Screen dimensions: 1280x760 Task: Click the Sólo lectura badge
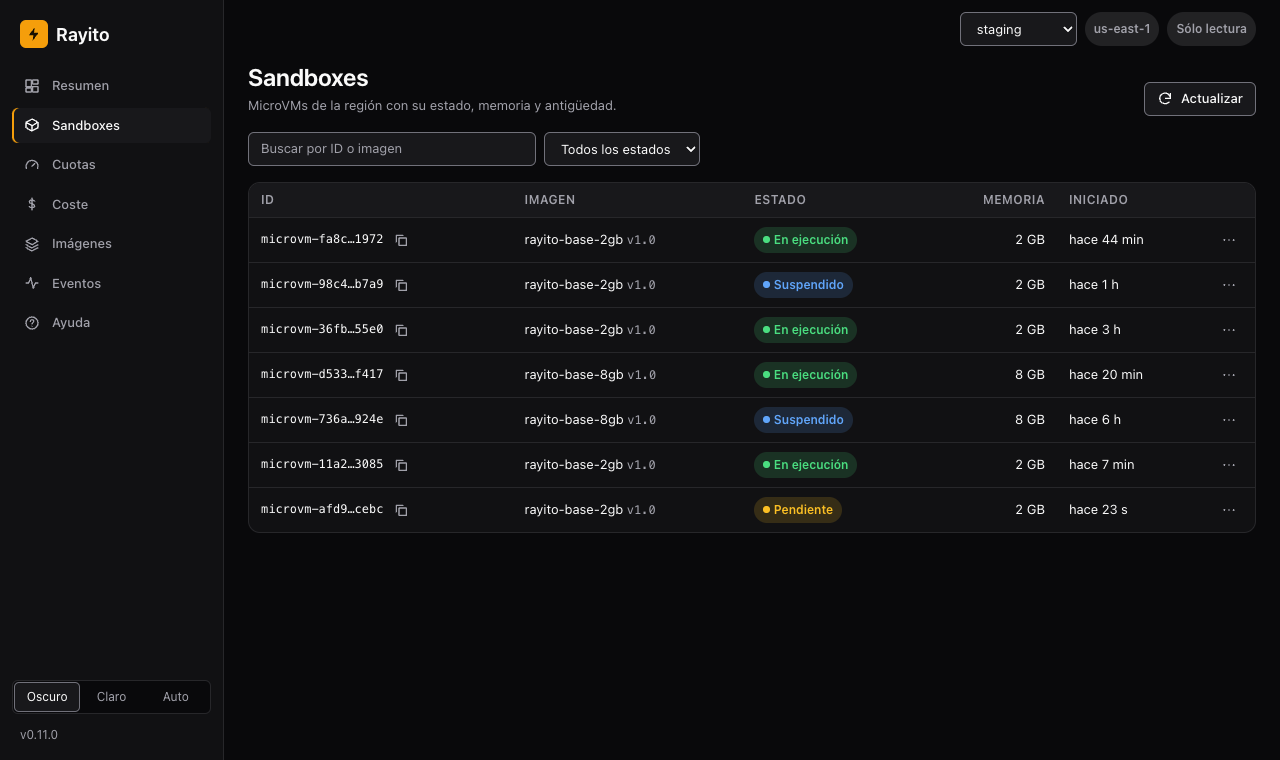pos(1211,29)
